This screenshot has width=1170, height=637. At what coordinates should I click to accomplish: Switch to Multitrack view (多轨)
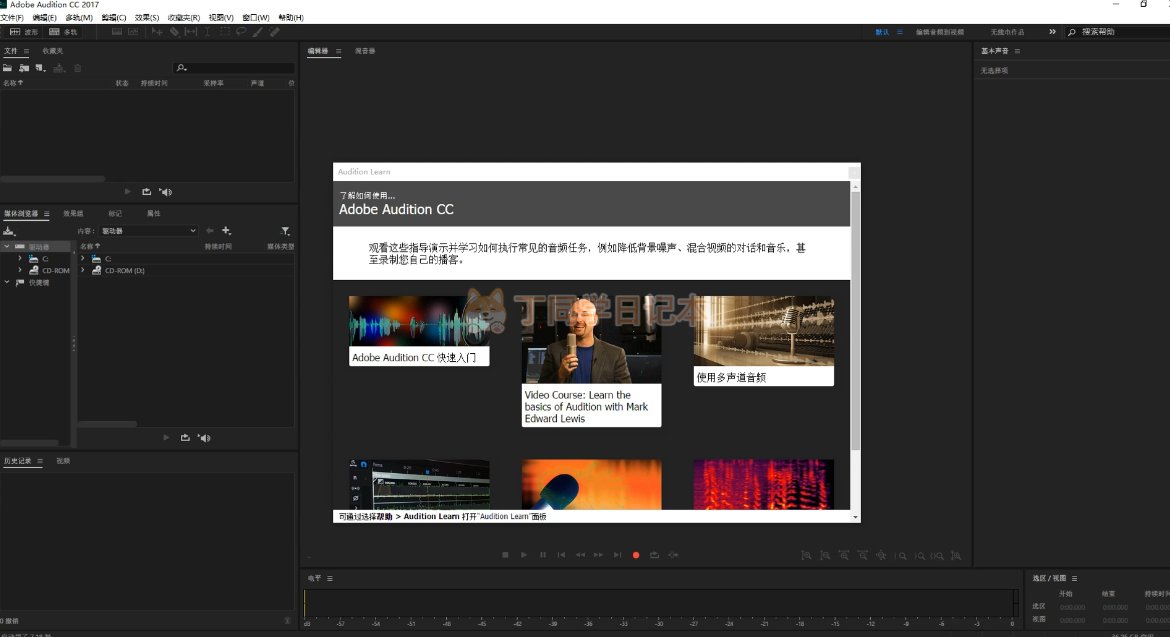pyautogui.click(x=64, y=32)
